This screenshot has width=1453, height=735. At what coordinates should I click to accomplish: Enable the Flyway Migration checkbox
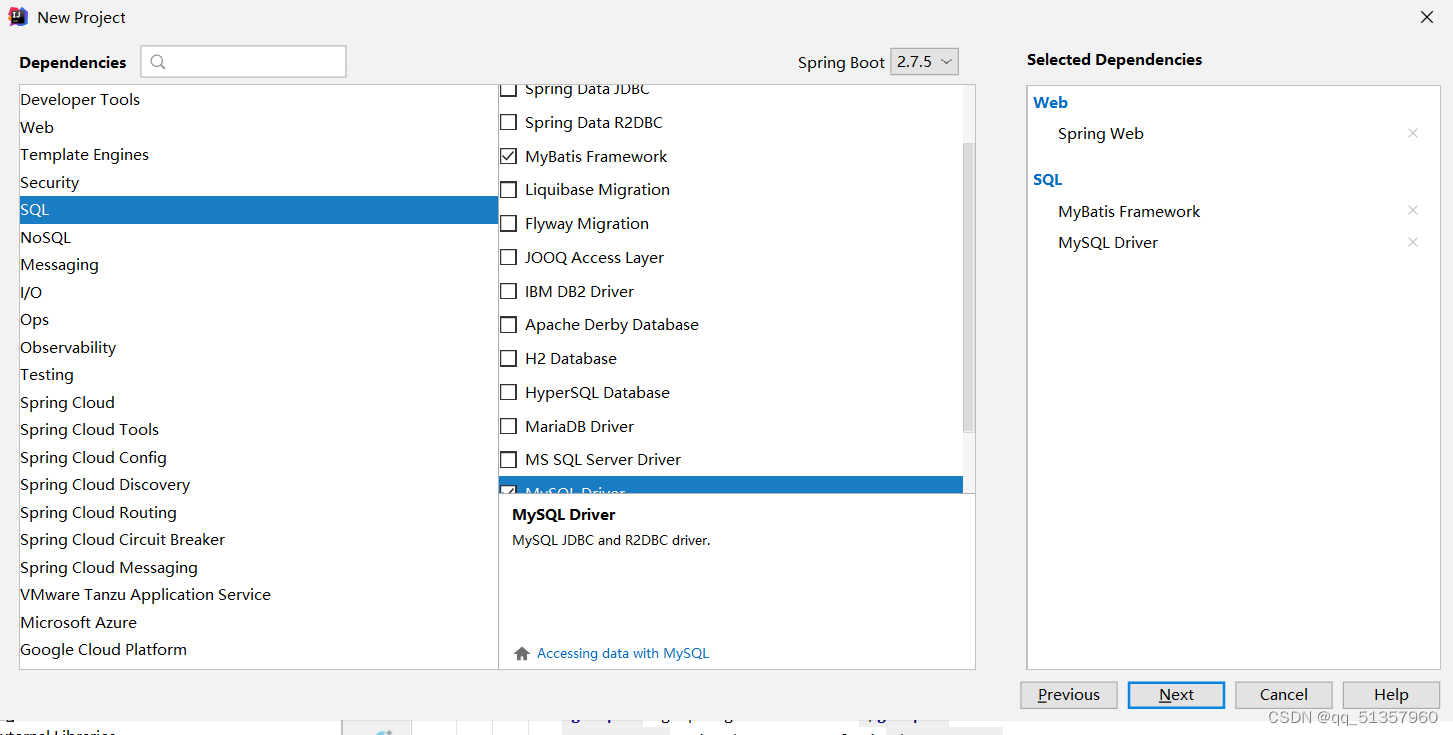click(508, 224)
